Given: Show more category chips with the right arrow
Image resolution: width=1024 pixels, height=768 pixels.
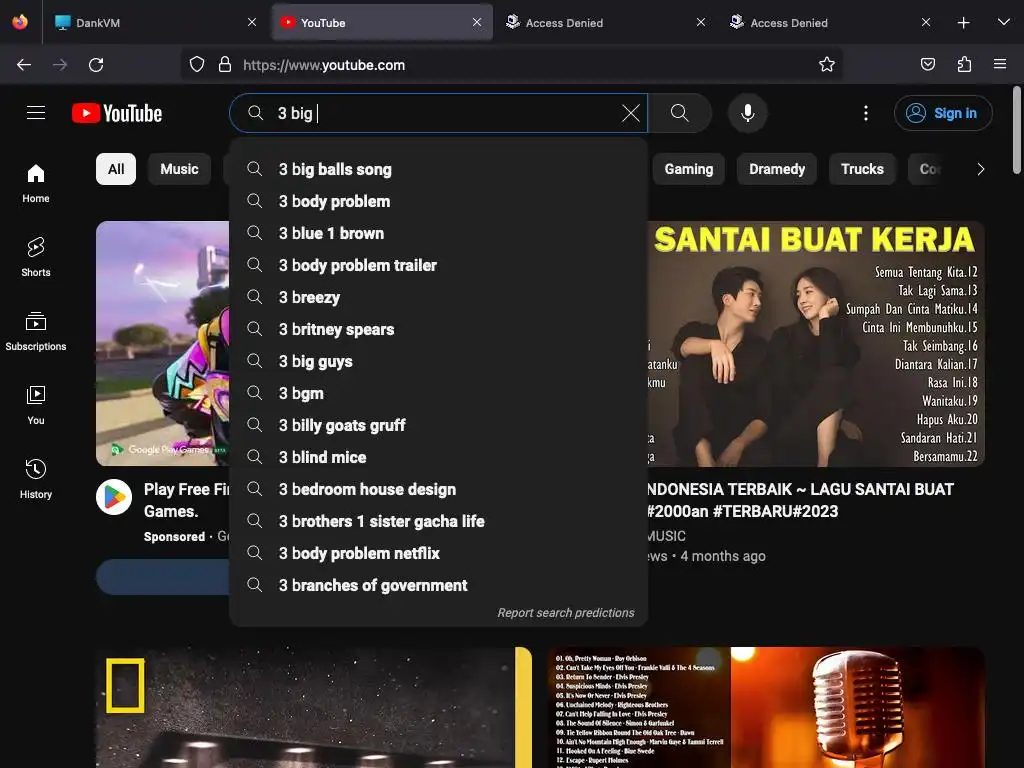Looking at the screenshot, I should (980, 169).
